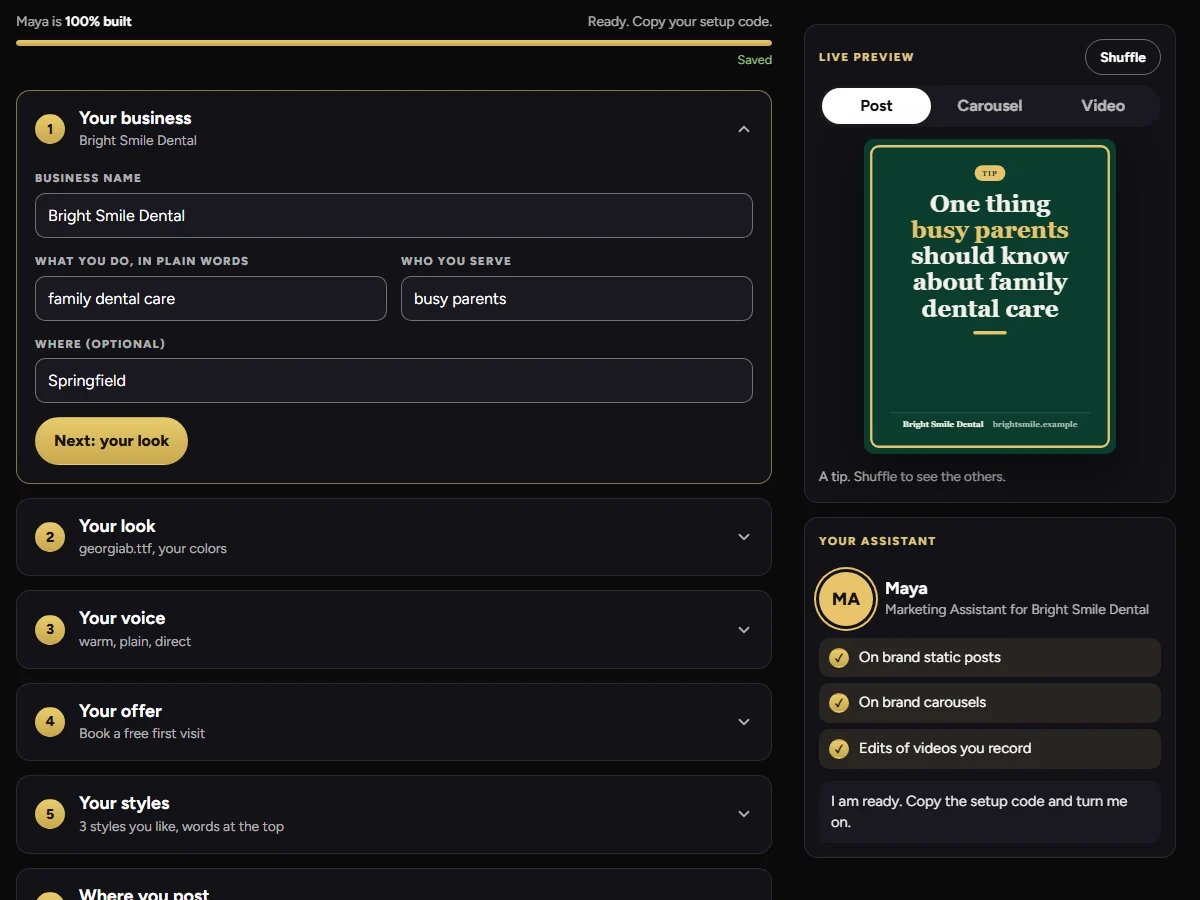Click the step 2 number badge

50,537
